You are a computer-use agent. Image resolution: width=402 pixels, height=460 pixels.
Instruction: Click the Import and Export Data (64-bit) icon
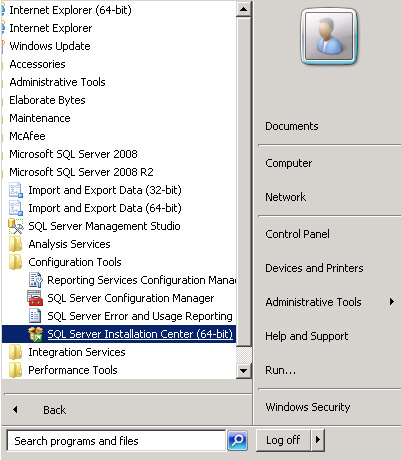click(x=16, y=208)
